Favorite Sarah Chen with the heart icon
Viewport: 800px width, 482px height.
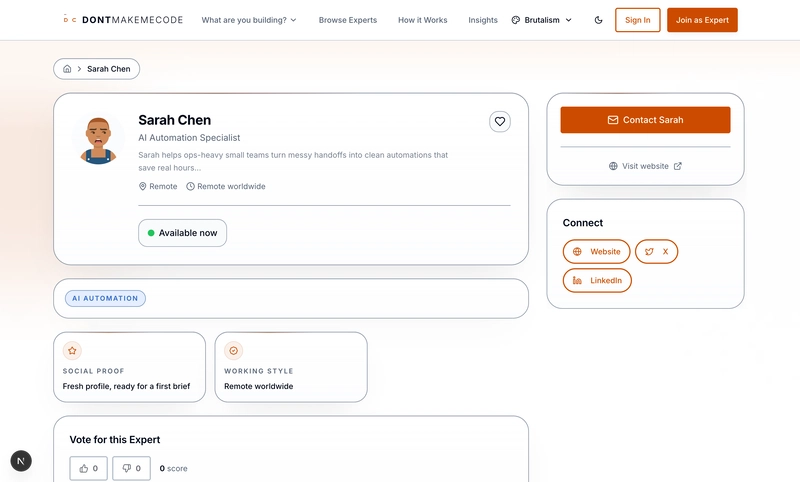point(500,121)
